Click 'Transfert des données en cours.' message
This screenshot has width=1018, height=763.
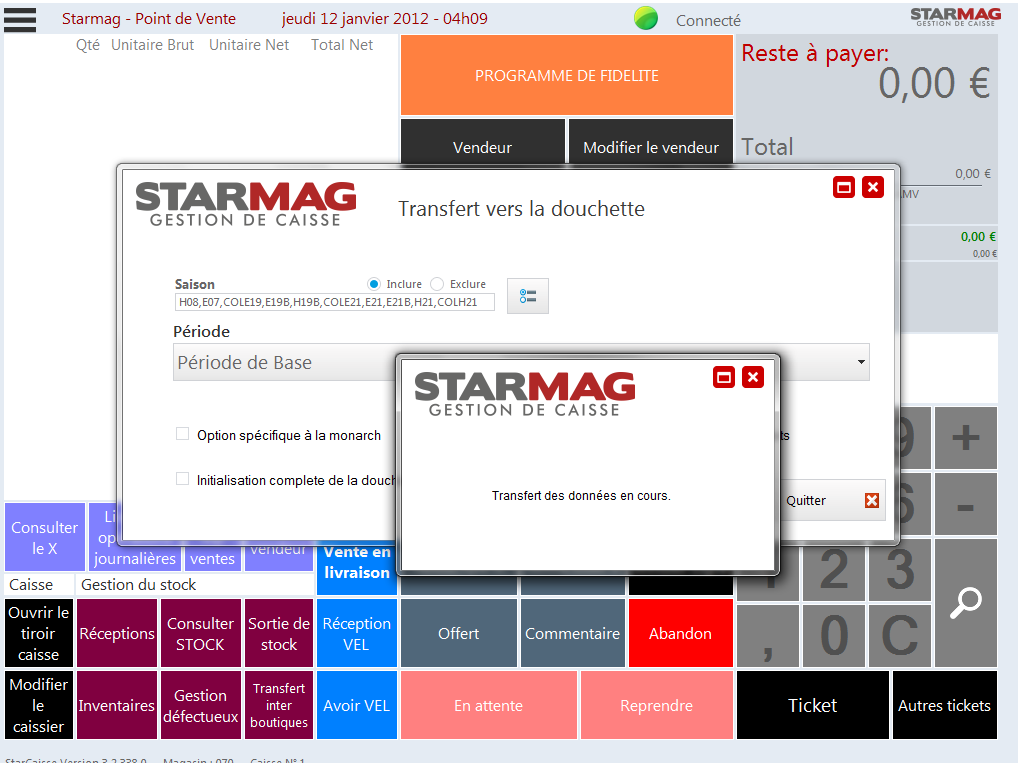(x=581, y=495)
